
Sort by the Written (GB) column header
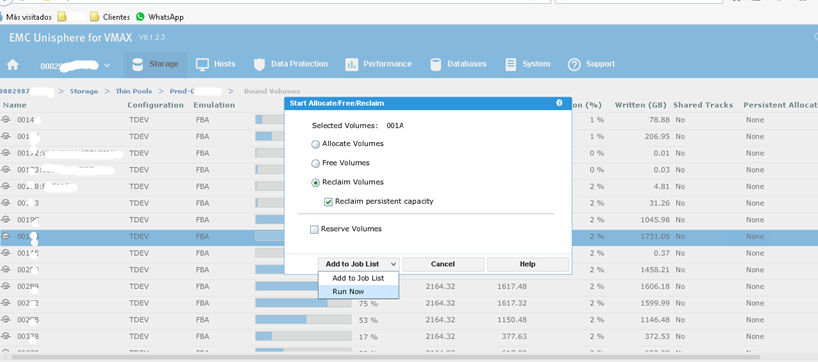642,105
